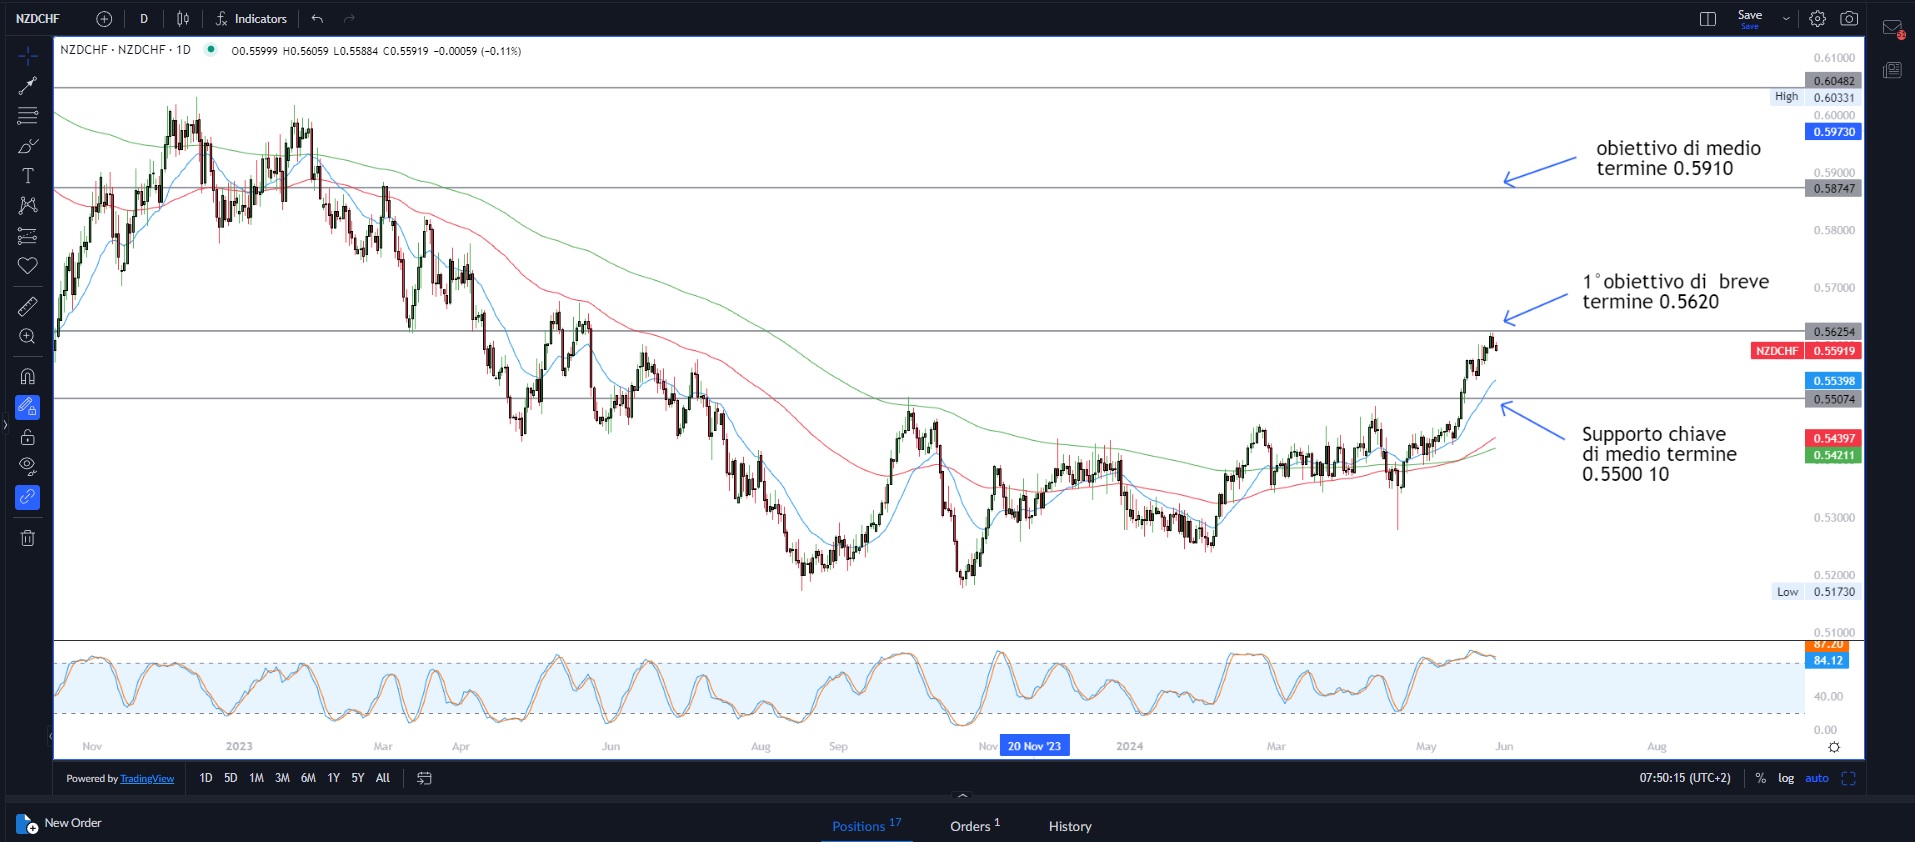1915x842 pixels.
Task: Pick the ruler measure tool
Action: 28,306
